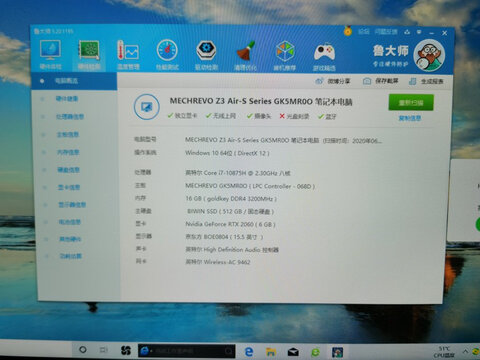480x360 pixels.
Task: Open the Mail app from taskbar
Action: 293,352
